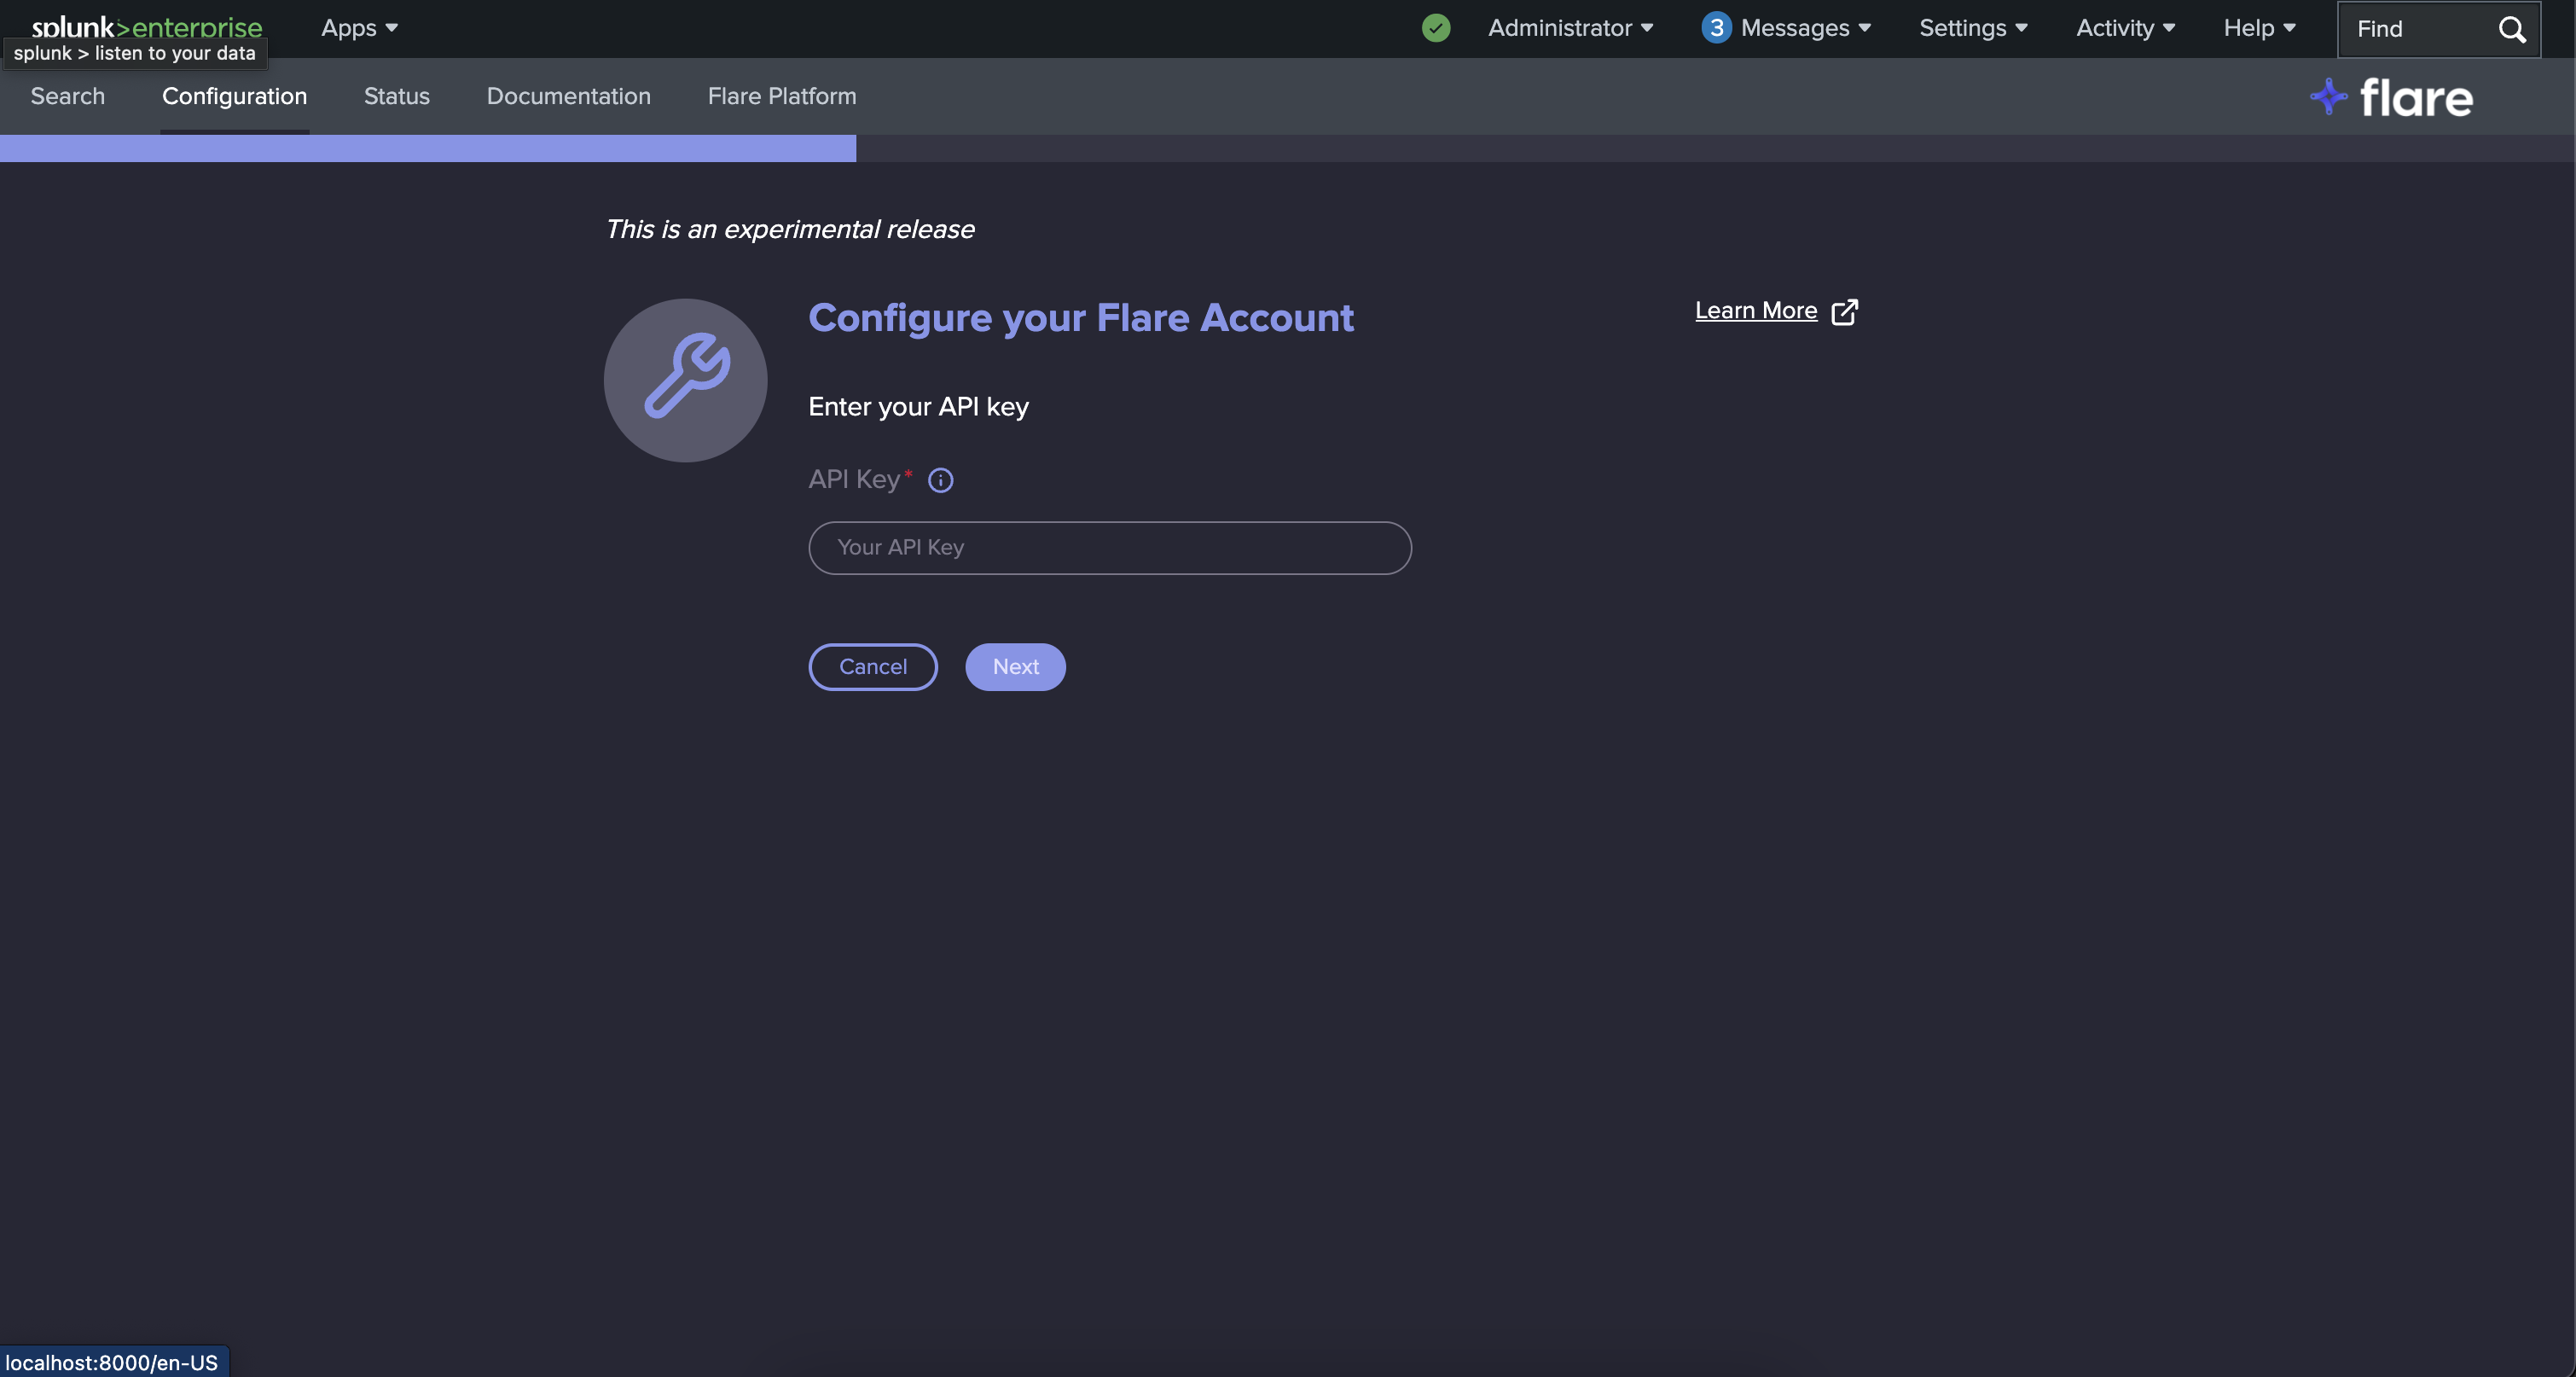The width and height of the screenshot is (2576, 1377).
Task: Click the setup progress bar
Action: click(1288, 148)
